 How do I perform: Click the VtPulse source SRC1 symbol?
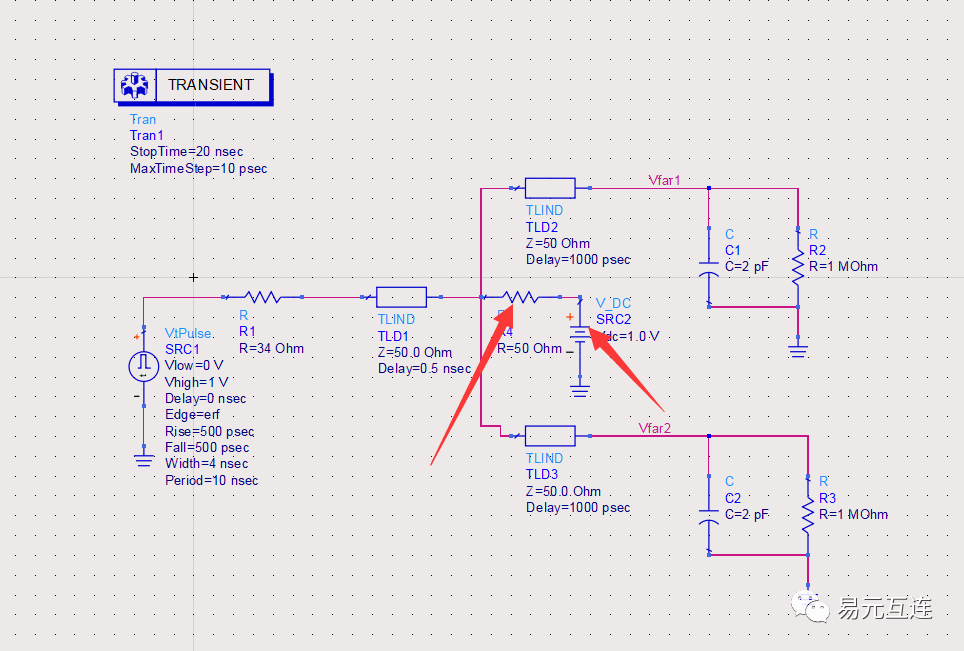143,366
